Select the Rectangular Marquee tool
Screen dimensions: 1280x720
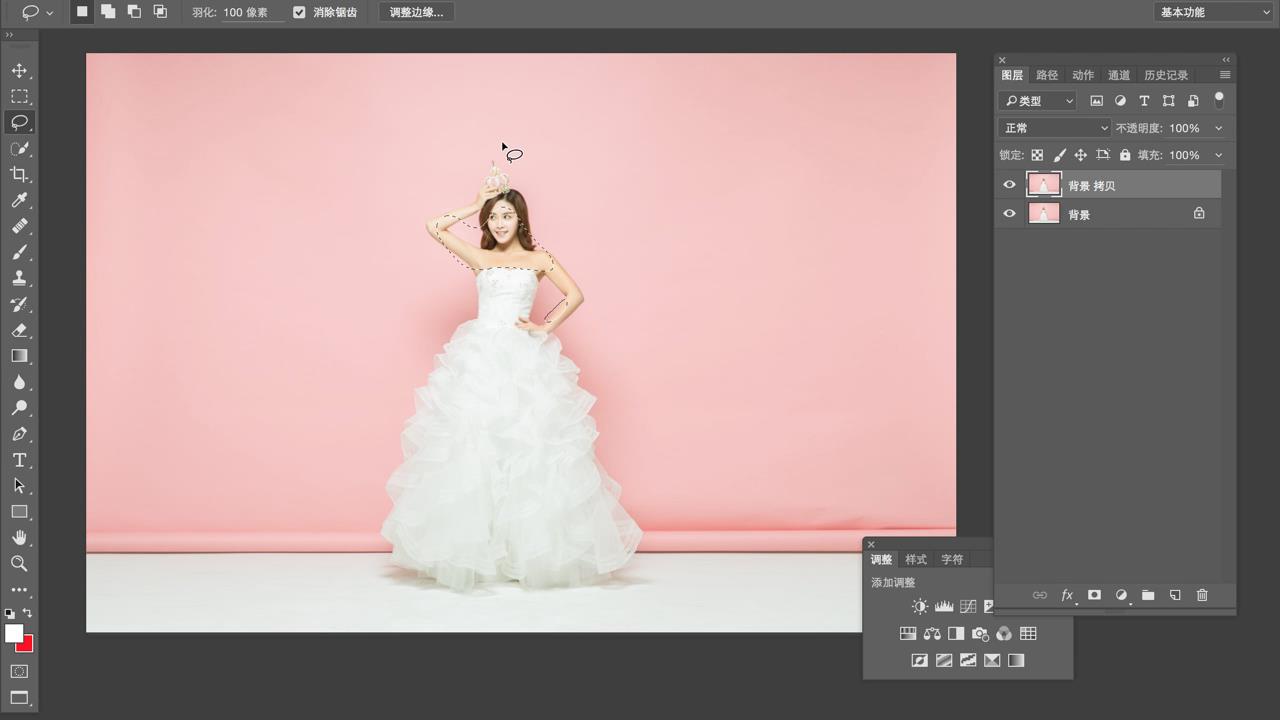point(19,97)
